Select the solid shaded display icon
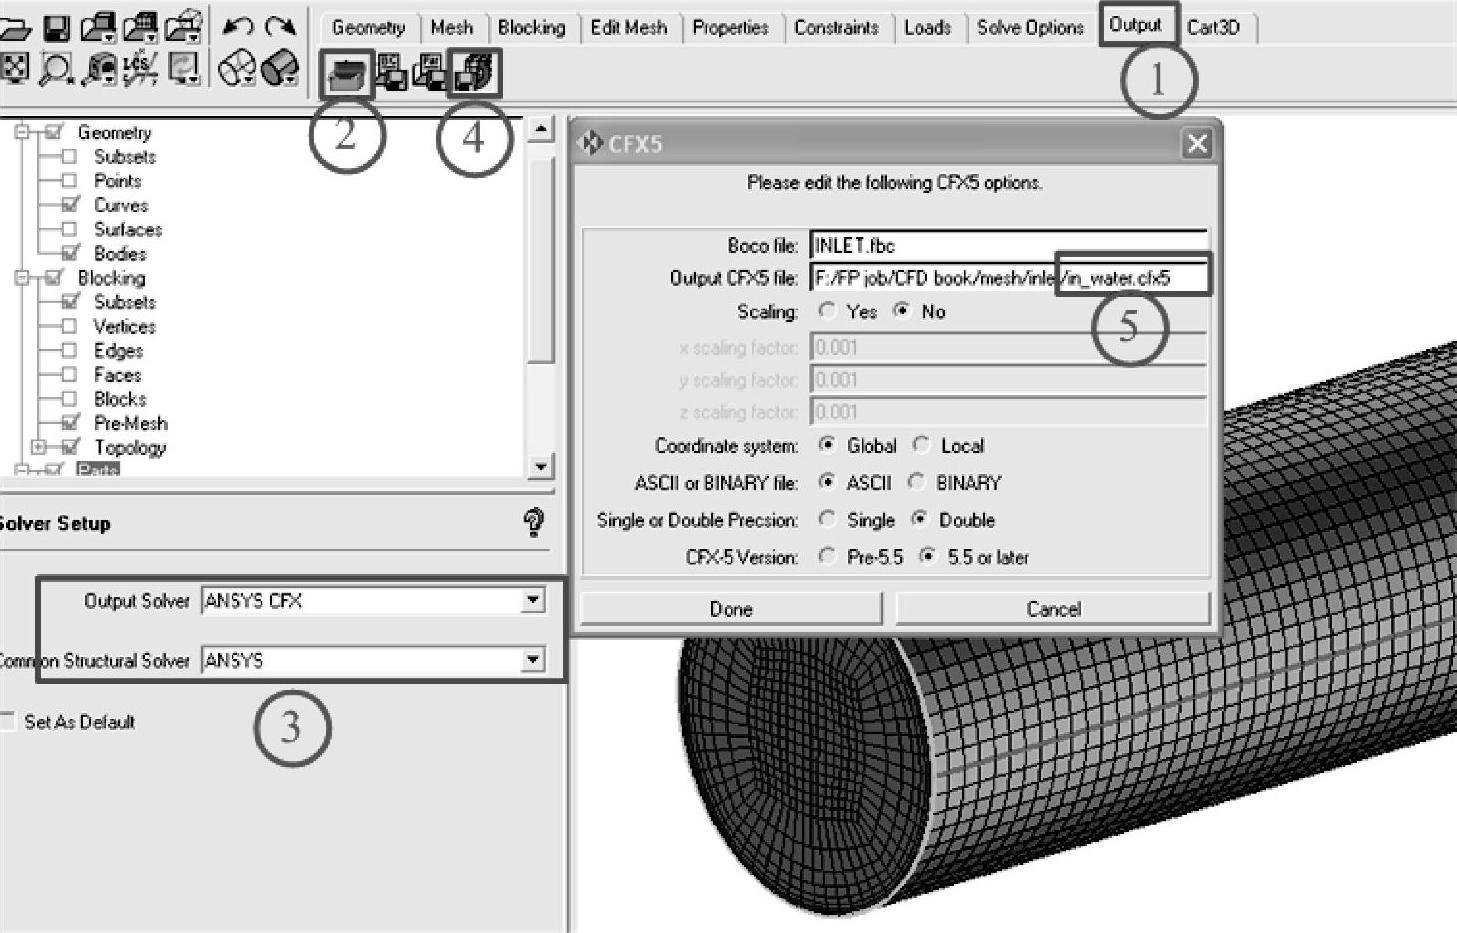The height and width of the screenshot is (933, 1457). 280,69
